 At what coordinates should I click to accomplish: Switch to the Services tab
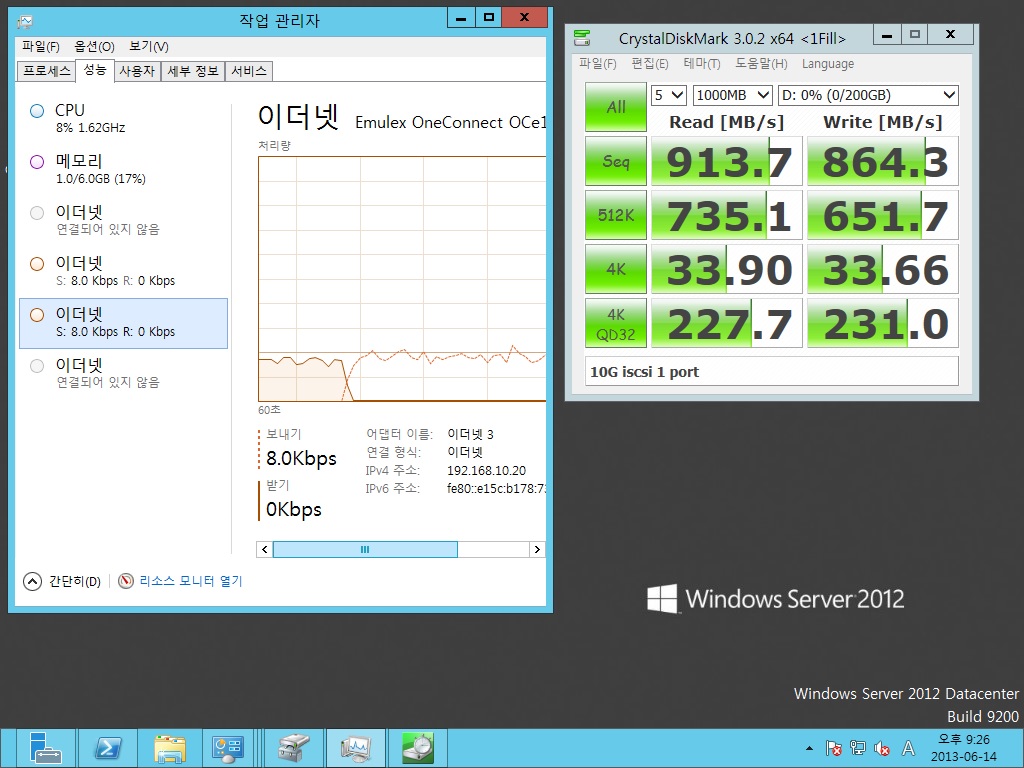[249, 71]
